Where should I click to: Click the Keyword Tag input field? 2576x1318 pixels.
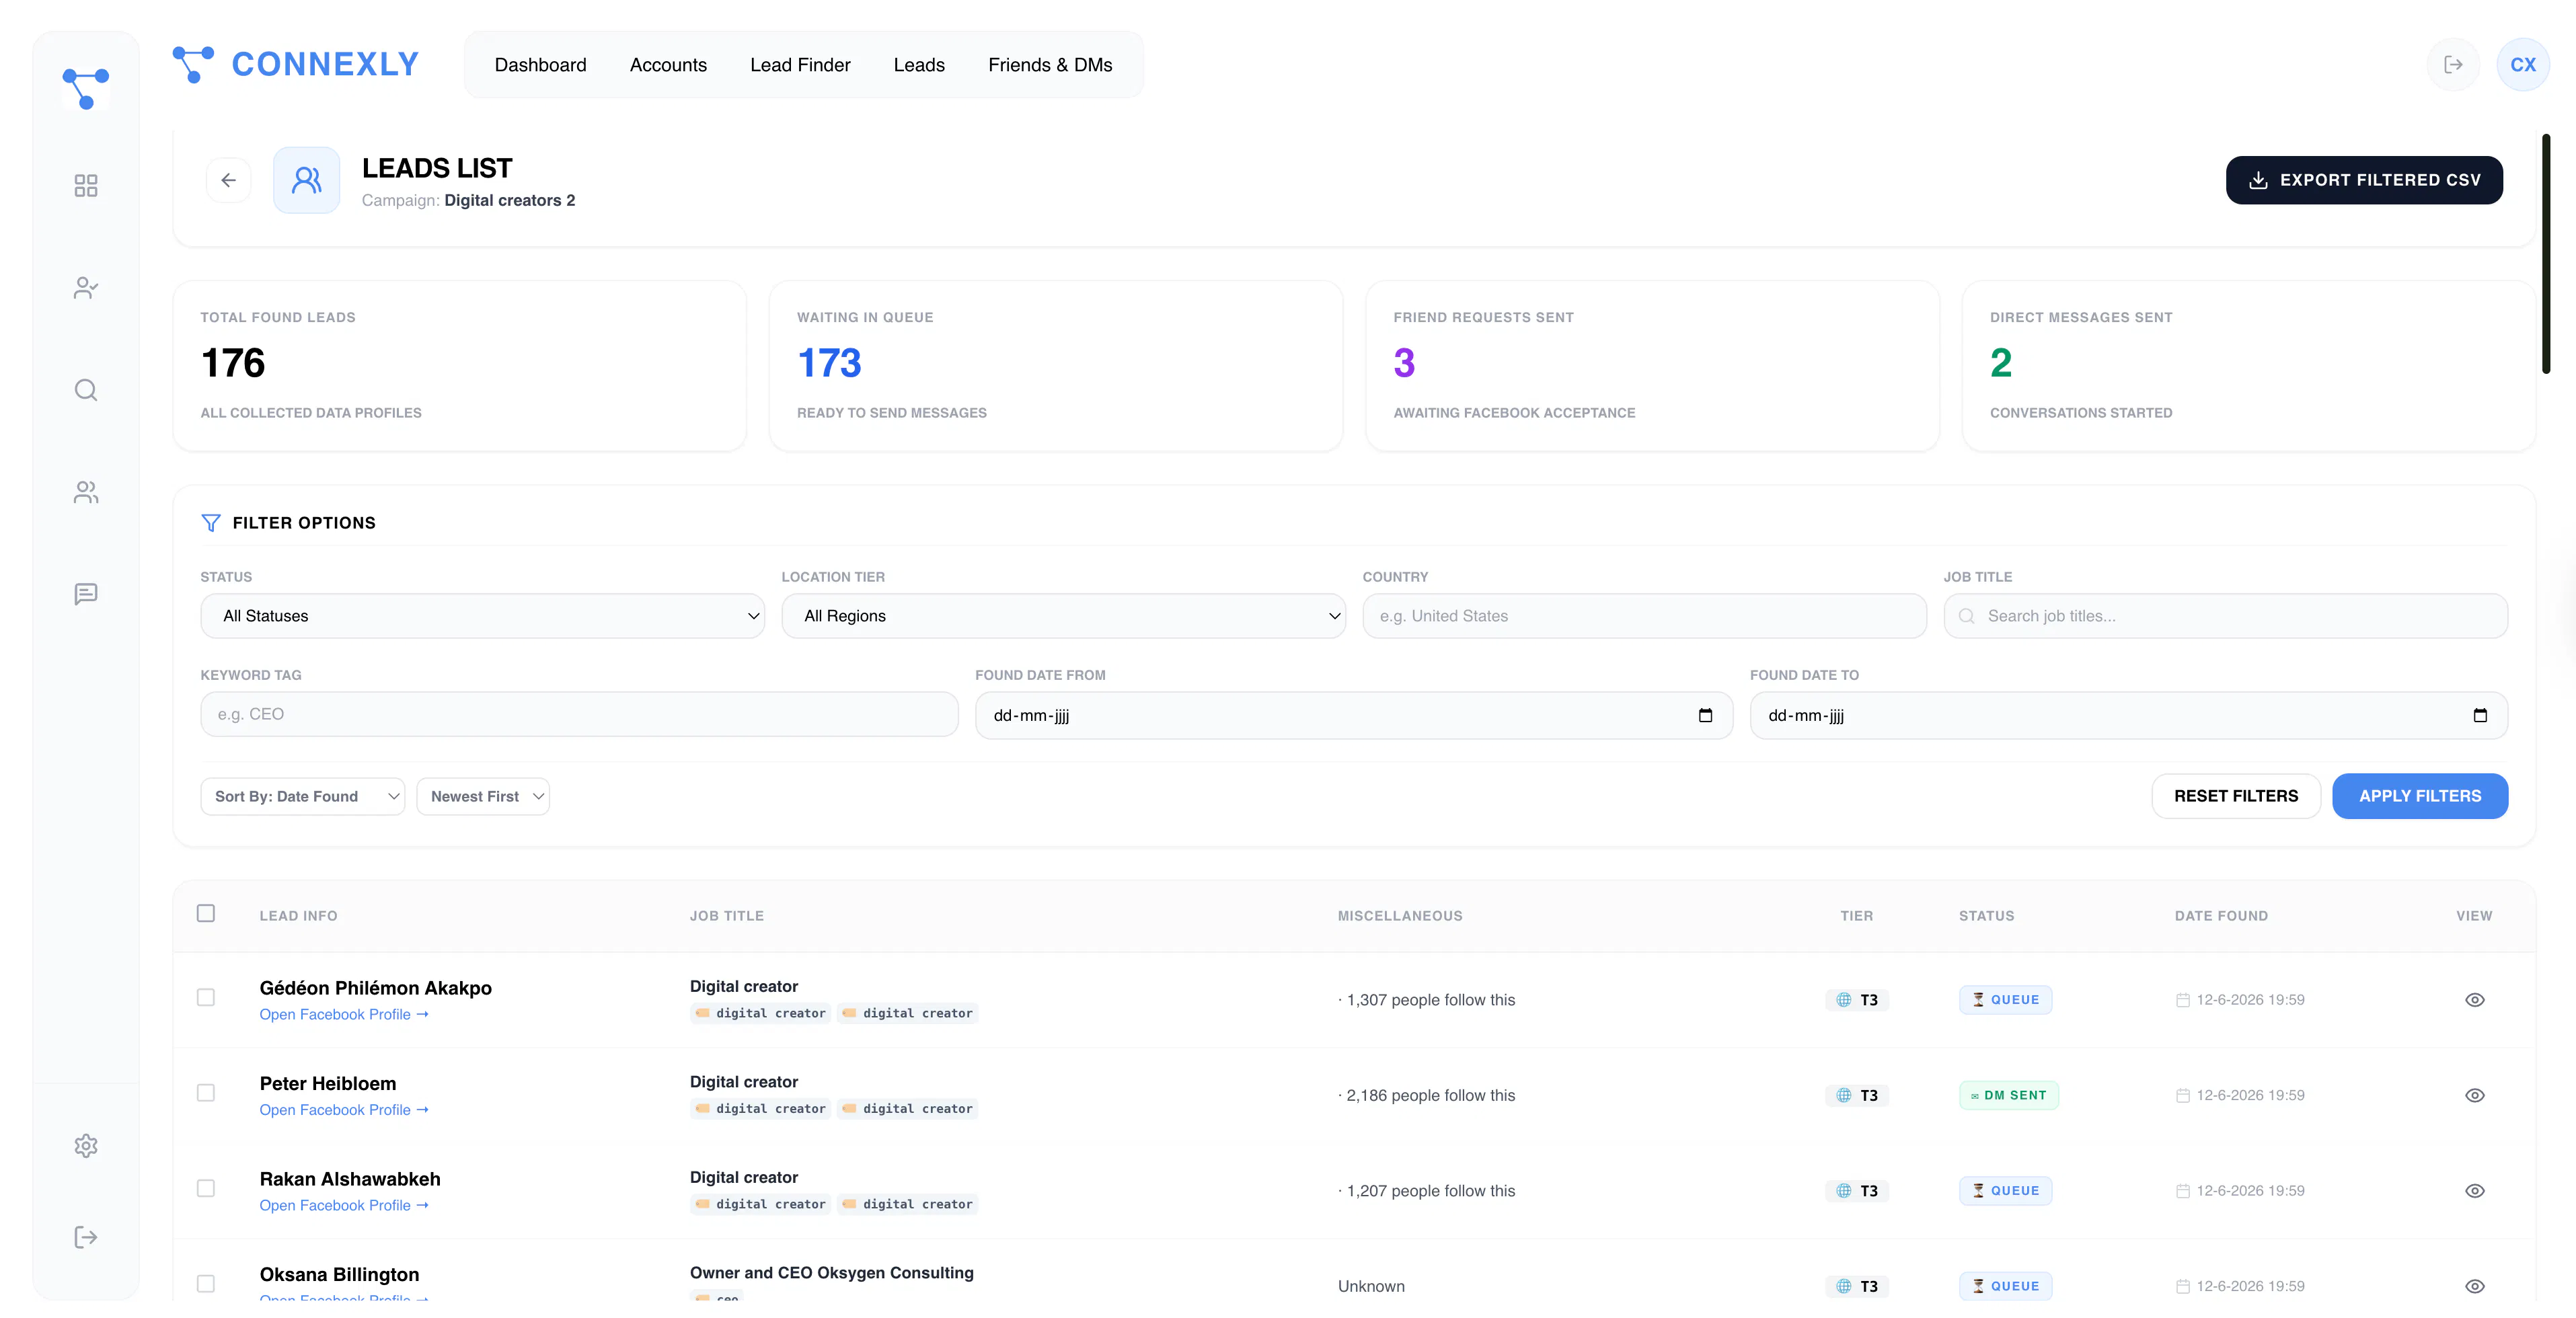579,714
